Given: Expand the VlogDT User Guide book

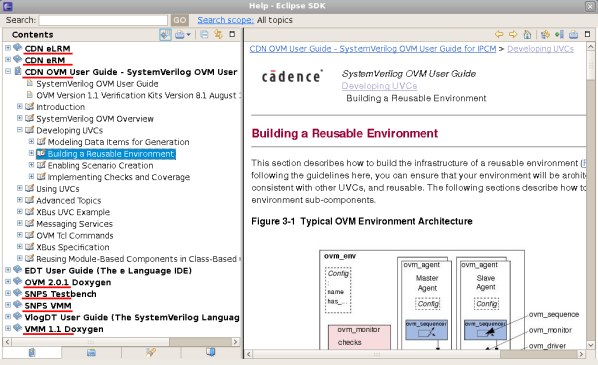Looking at the screenshot, I should (8, 317).
